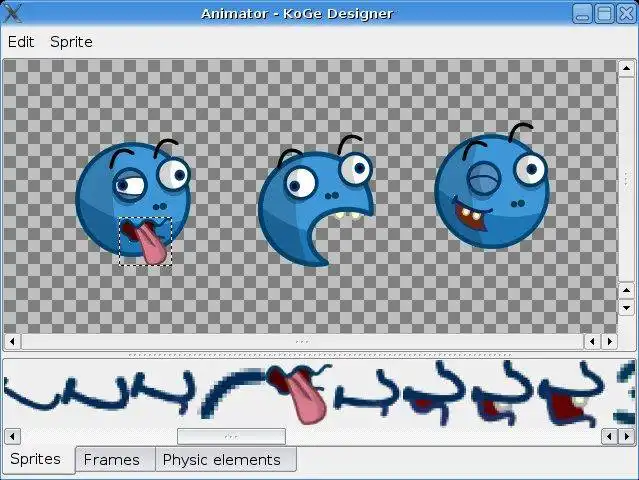Select the tongue sprite in the selection box
The width and height of the screenshot is (639, 480).
point(145,241)
